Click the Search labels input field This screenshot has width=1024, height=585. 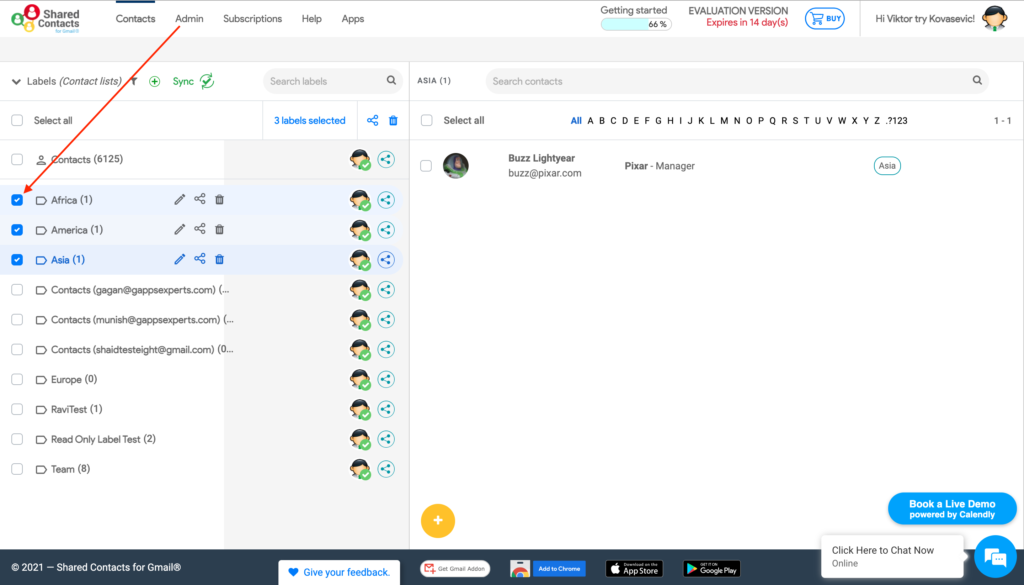pos(333,81)
